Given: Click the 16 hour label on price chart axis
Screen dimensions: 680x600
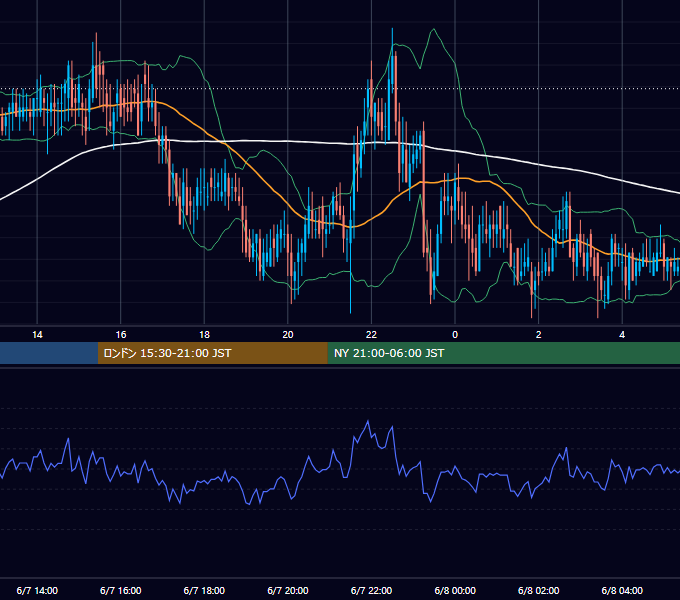Looking at the screenshot, I should pyautogui.click(x=121, y=335).
